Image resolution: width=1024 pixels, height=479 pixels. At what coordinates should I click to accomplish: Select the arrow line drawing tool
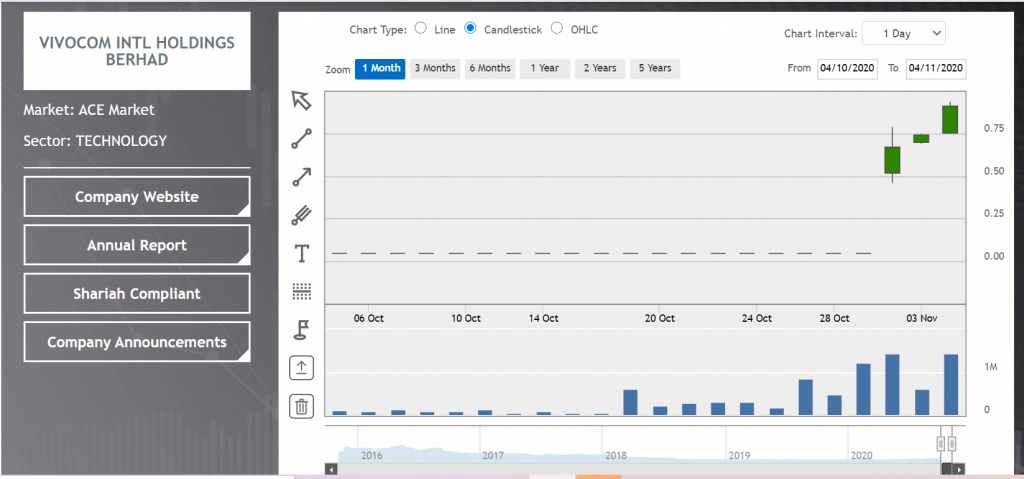(x=301, y=176)
